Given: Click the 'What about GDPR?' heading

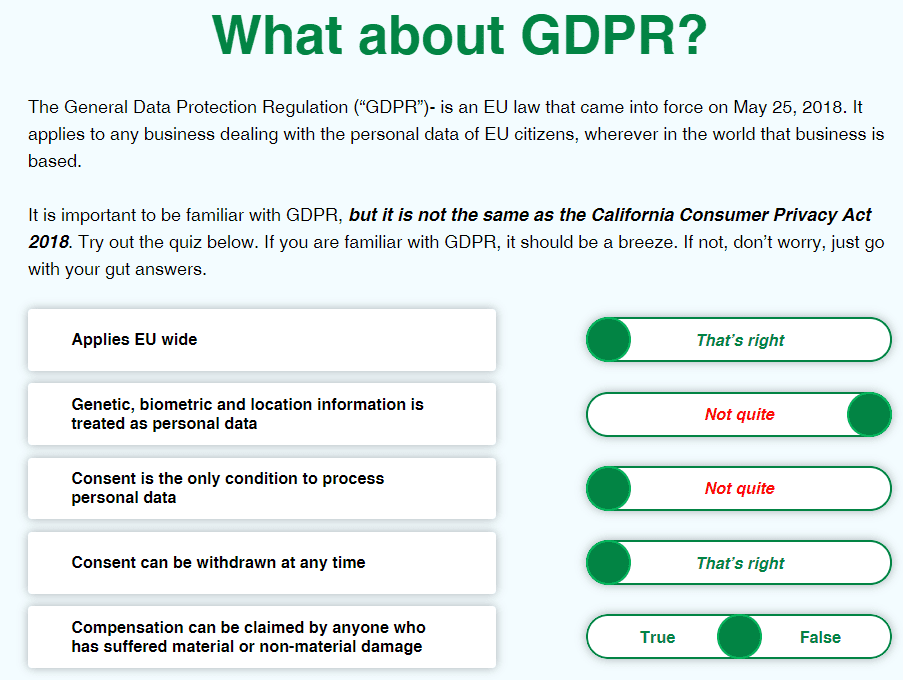Looking at the screenshot, I should 459,36.
